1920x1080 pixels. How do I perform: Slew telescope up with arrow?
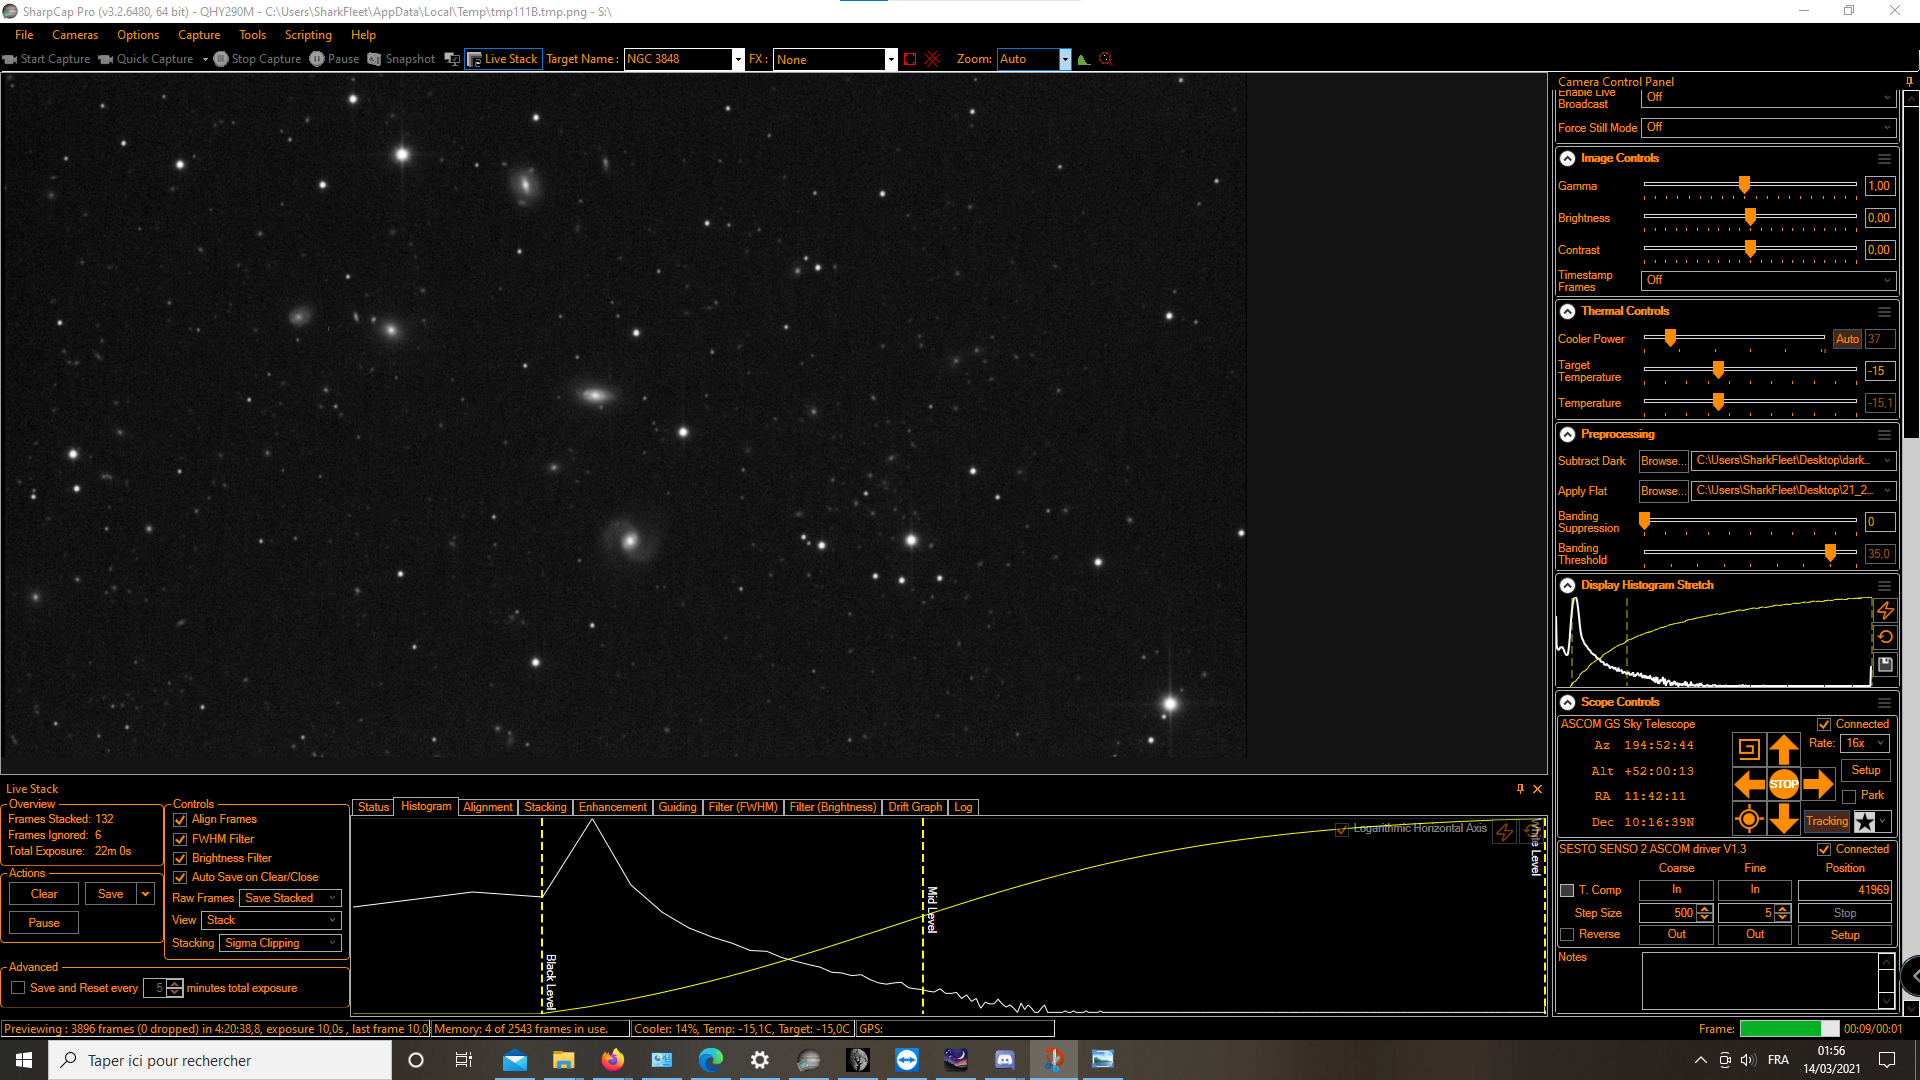[1783, 749]
